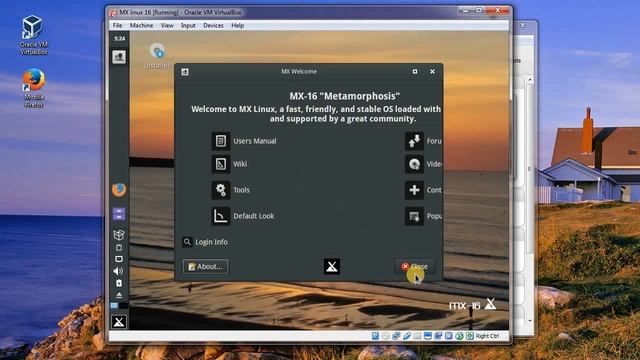Click the Close button in MX Welcome

coord(415,267)
